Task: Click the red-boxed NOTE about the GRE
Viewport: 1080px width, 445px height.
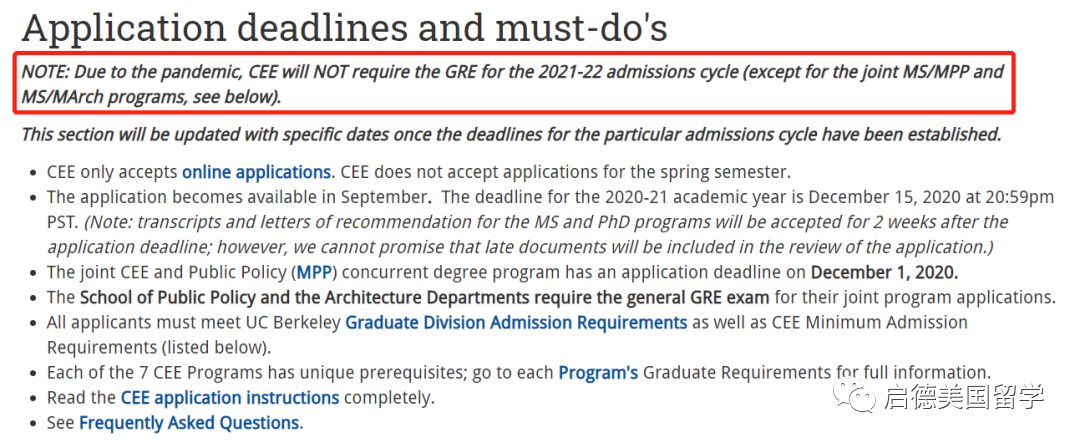Action: click(512, 84)
